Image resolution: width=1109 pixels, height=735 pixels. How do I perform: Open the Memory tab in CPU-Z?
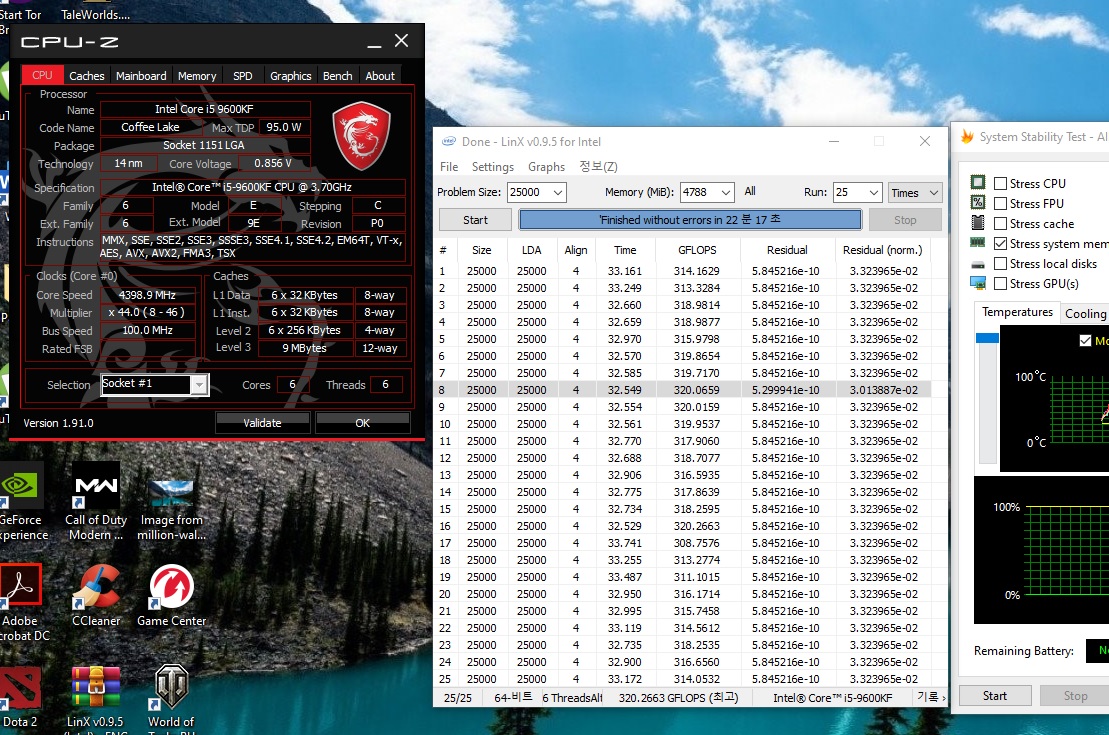point(197,76)
